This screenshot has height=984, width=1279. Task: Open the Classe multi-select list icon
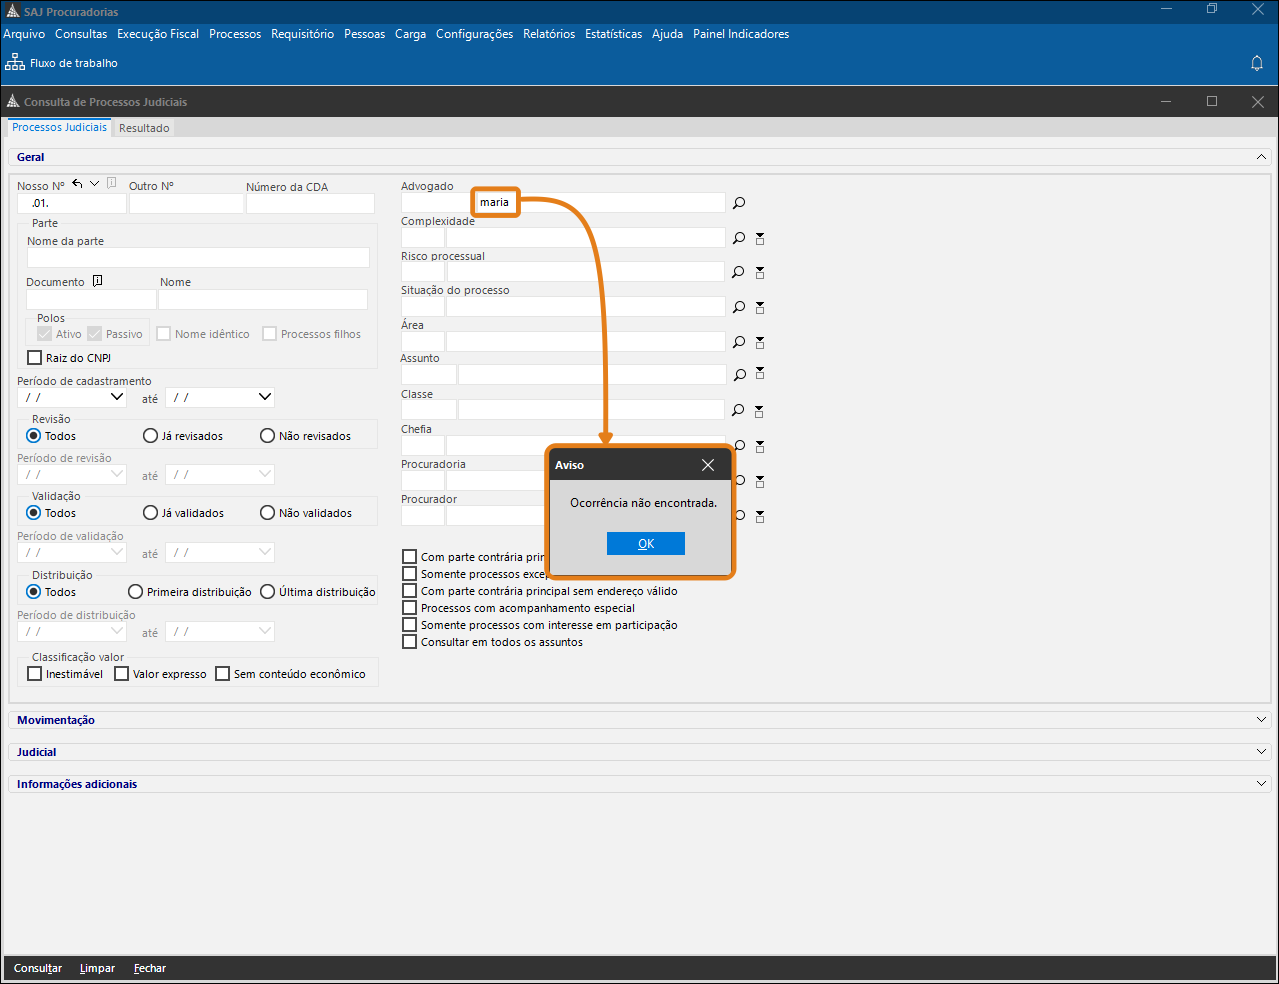click(760, 411)
